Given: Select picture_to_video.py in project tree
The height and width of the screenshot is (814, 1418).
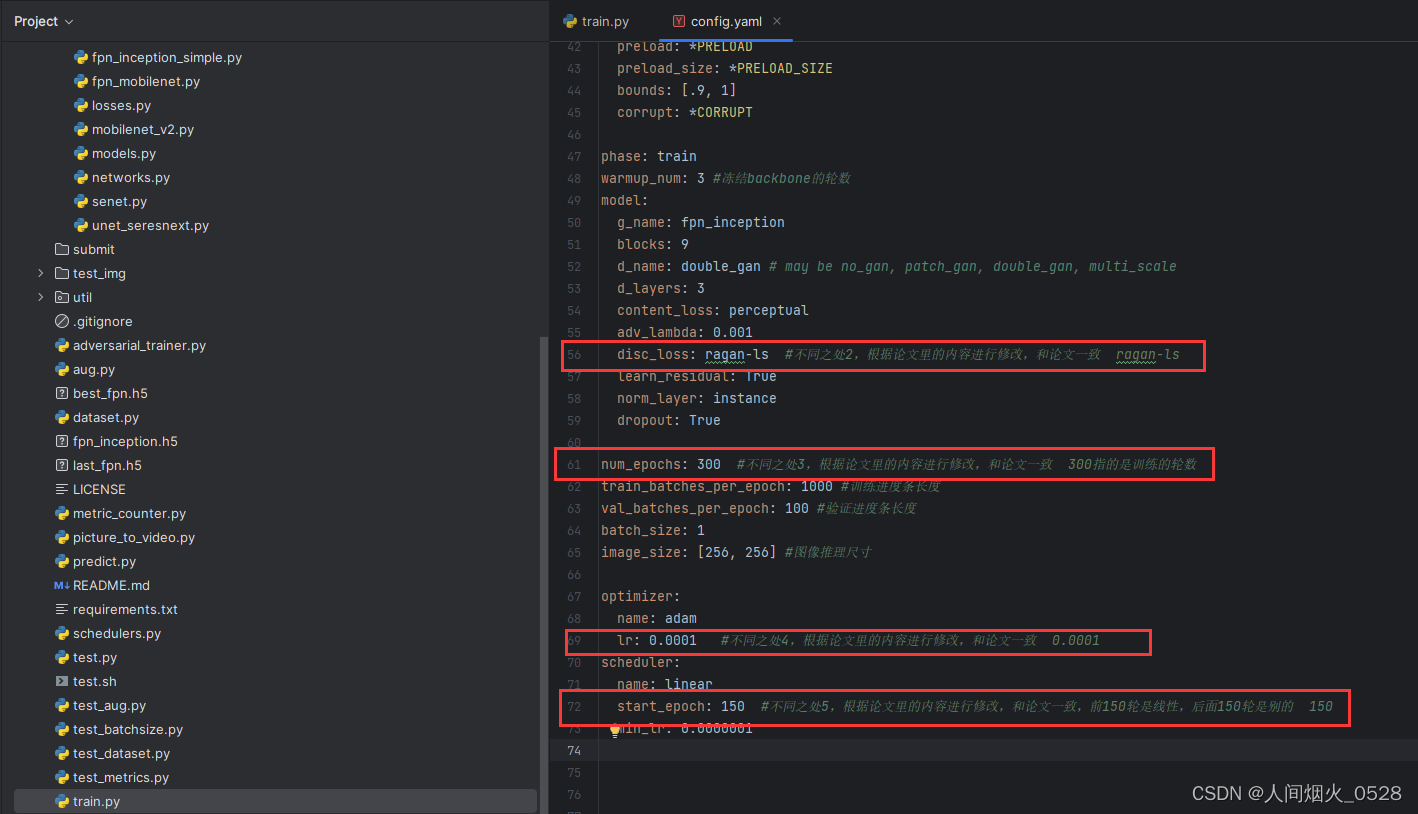Looking at the screenshot, I should [134, 537].
